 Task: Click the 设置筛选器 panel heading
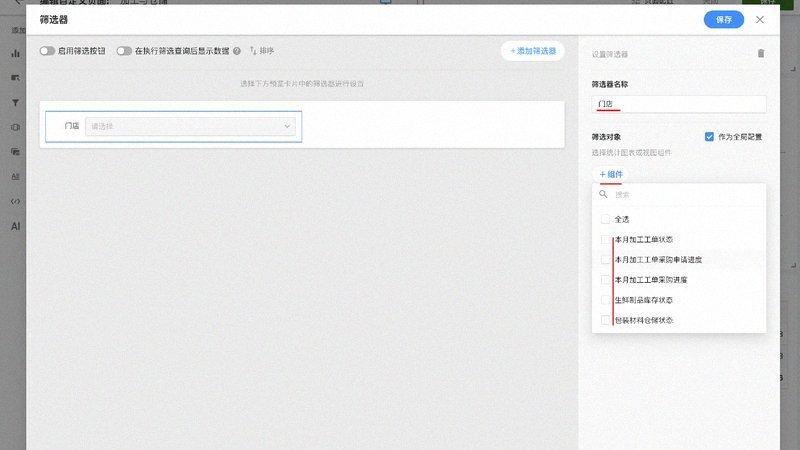point(610,54)
